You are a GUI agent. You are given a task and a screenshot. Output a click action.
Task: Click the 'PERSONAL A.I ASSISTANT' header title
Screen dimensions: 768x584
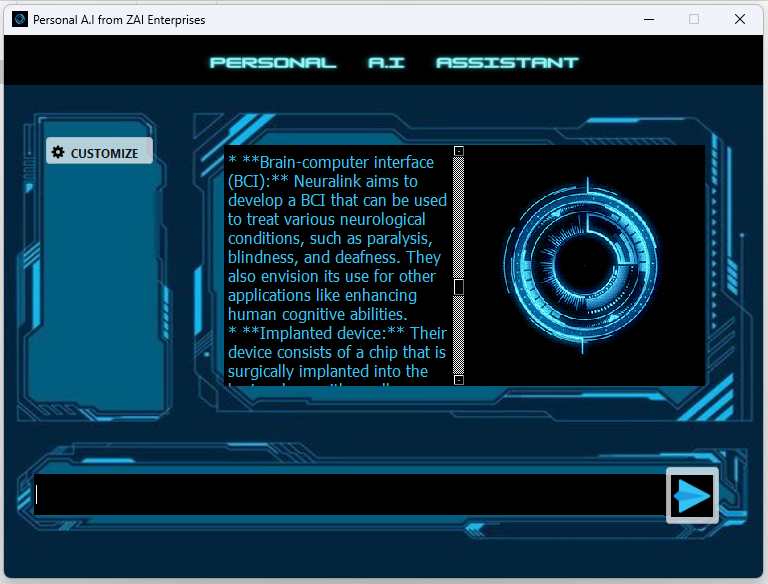pos(394,63)
